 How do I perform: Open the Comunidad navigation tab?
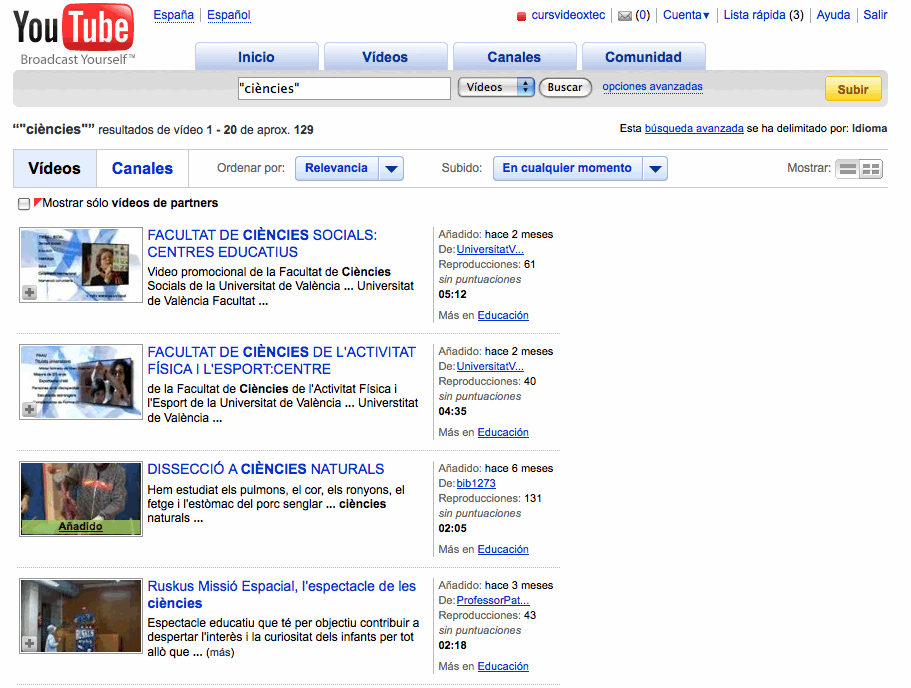[x=643, y=57]
